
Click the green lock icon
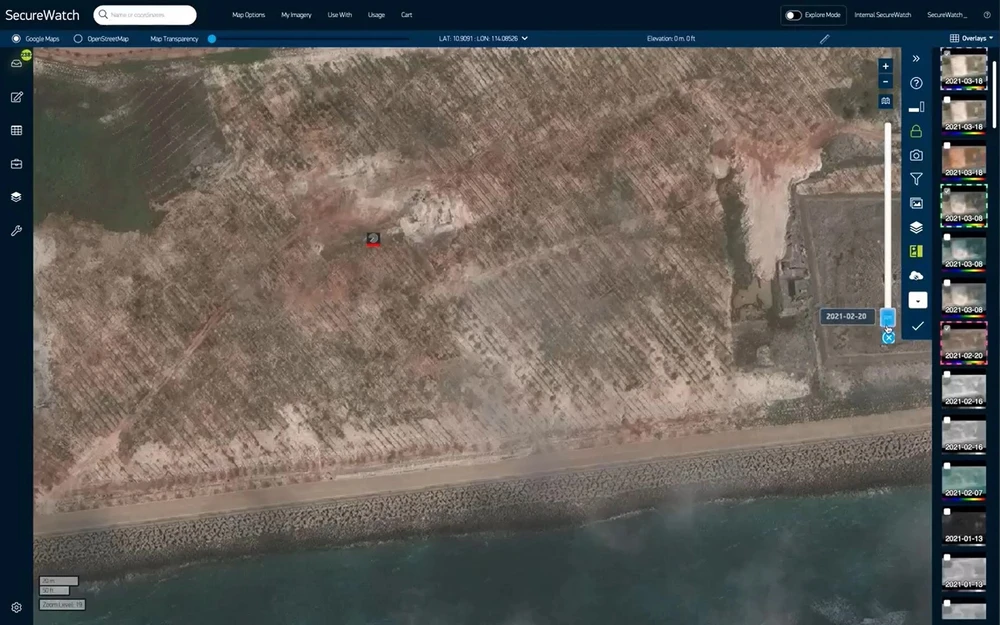pos(916,131)
